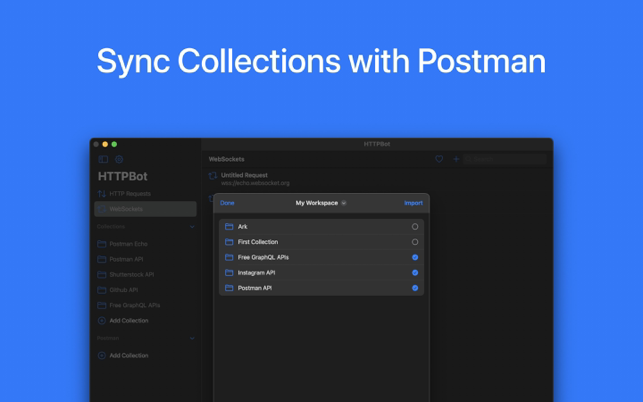This screenshot has height=402, width=643.
Task: Select the First Collection radio button
Action: click(415, 242)
